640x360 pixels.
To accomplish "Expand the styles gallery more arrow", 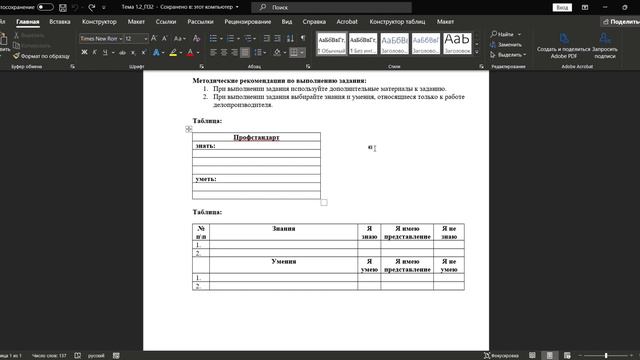I will [477, 52].
